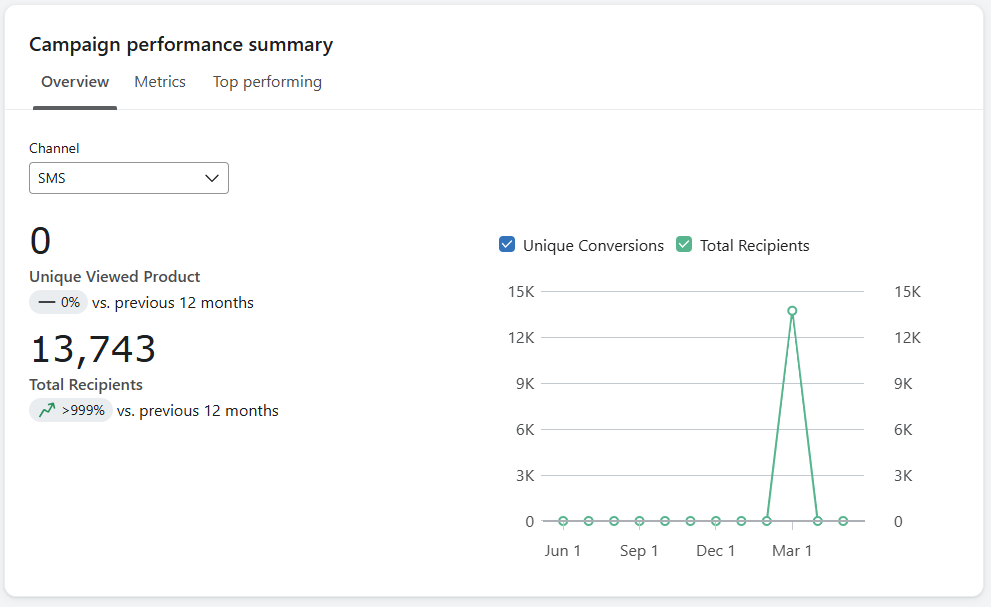Viewport: 991px width, 607px height.
Task: Click the right axis 12K label
Action: tap(908, 338)
